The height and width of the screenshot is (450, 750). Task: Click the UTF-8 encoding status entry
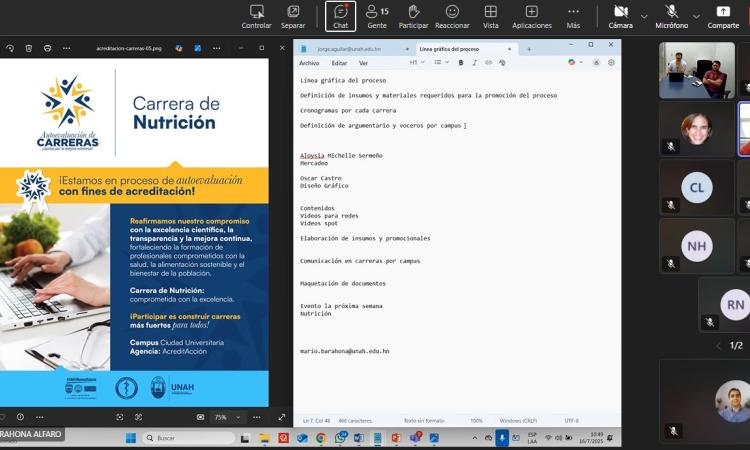(x=571, y=421)
